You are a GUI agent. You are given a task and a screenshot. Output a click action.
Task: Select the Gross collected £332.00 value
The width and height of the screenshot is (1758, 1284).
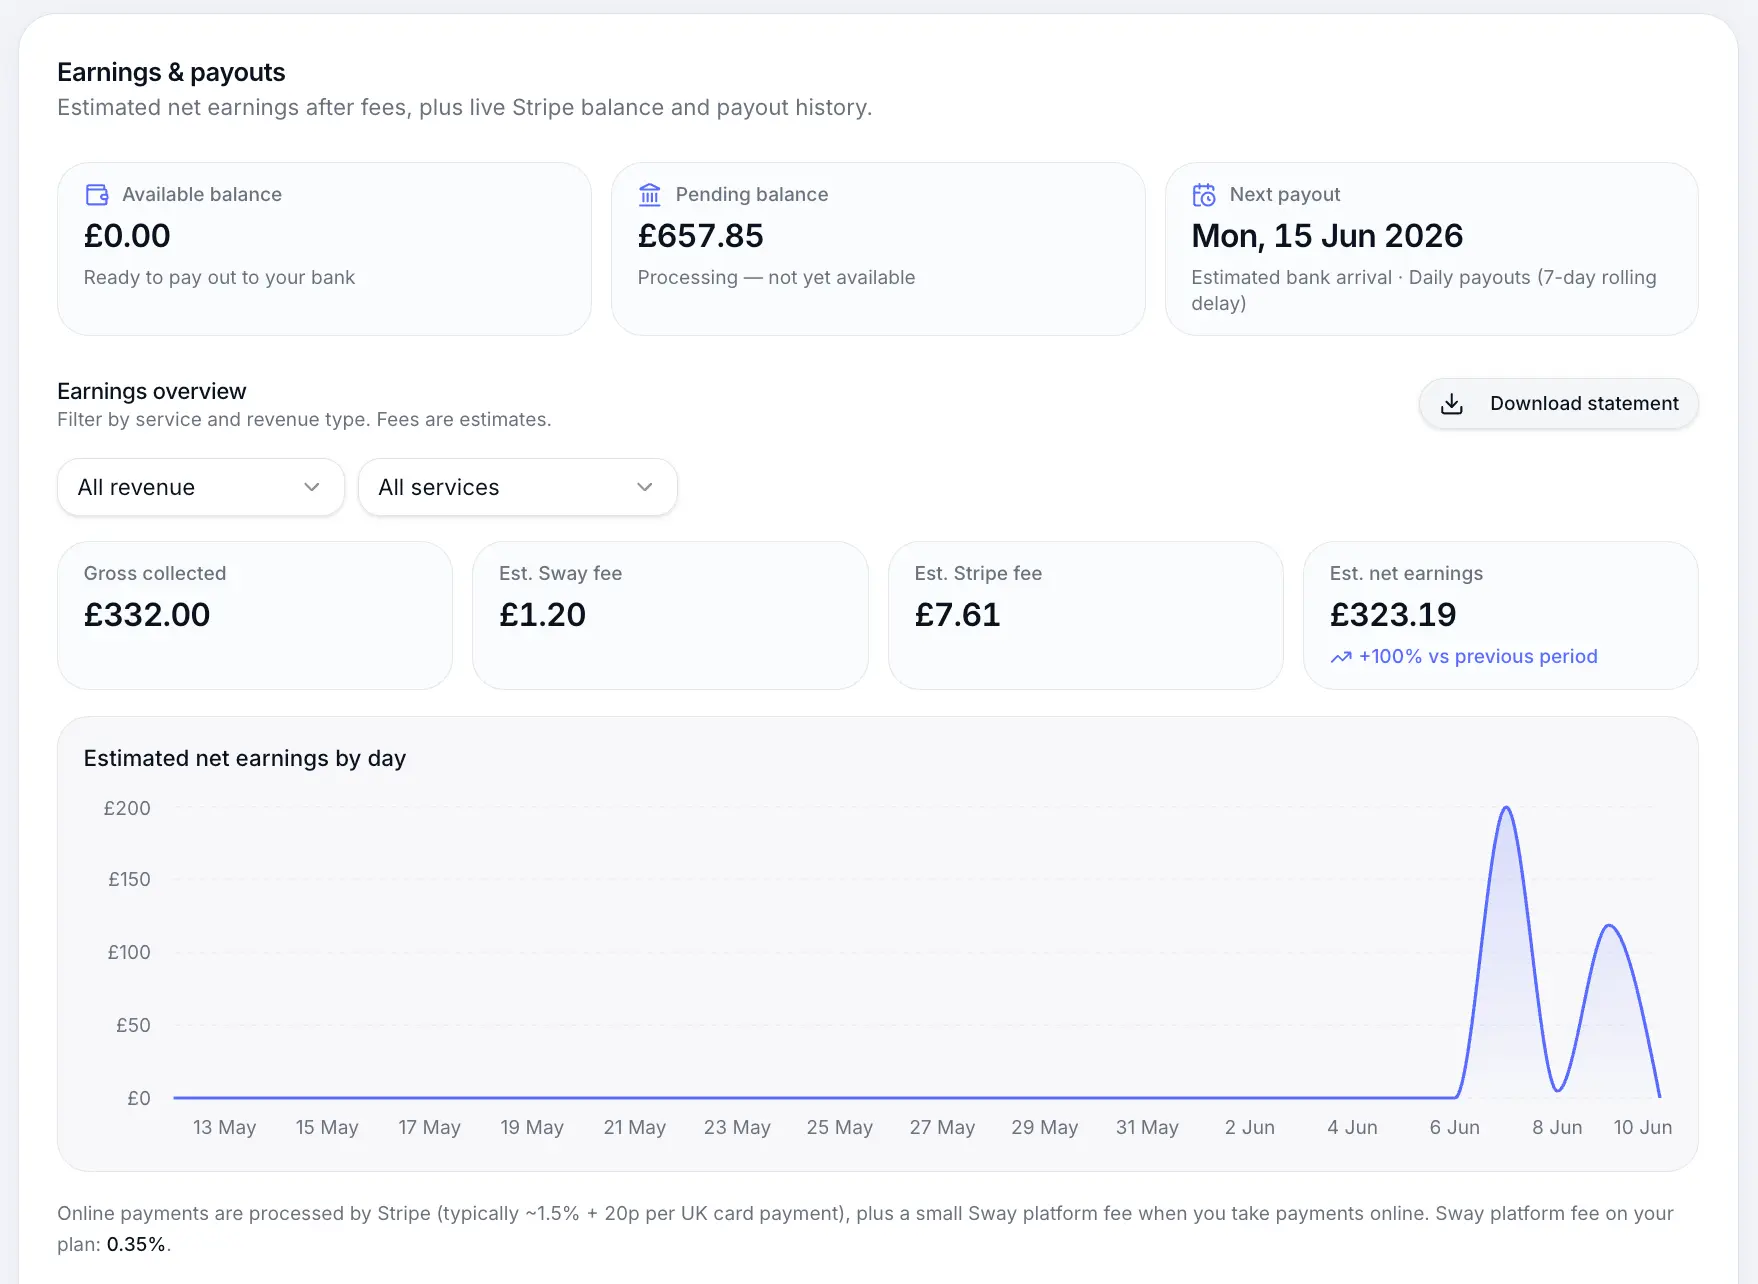[147, 614]
